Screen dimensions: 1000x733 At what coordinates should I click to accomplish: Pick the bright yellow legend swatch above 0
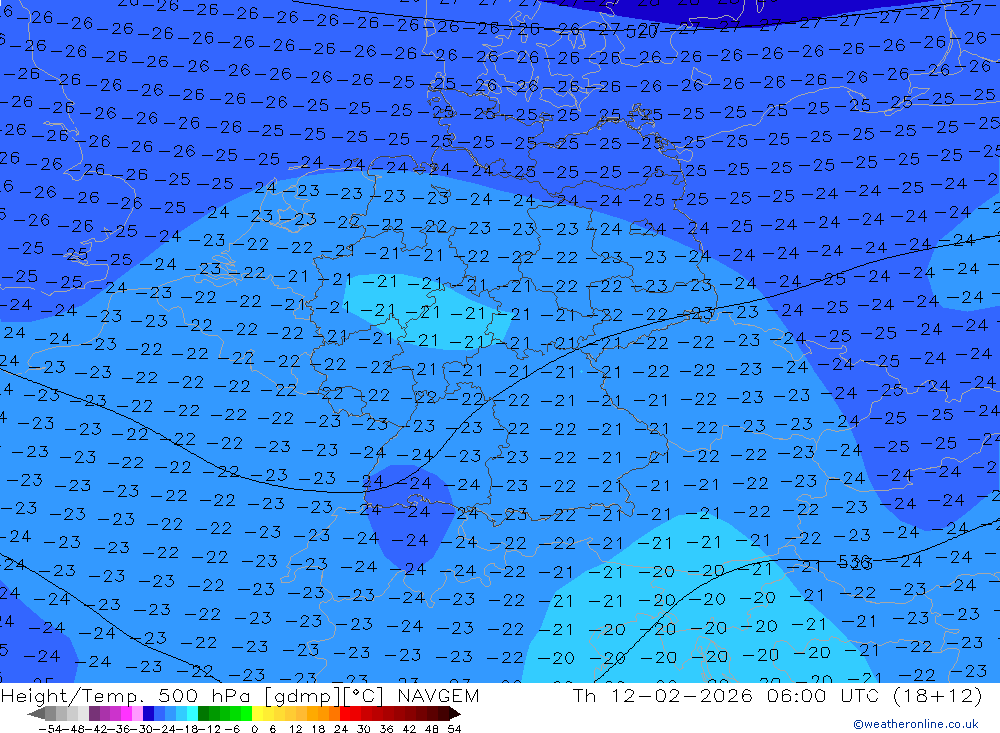coord(258,713)
